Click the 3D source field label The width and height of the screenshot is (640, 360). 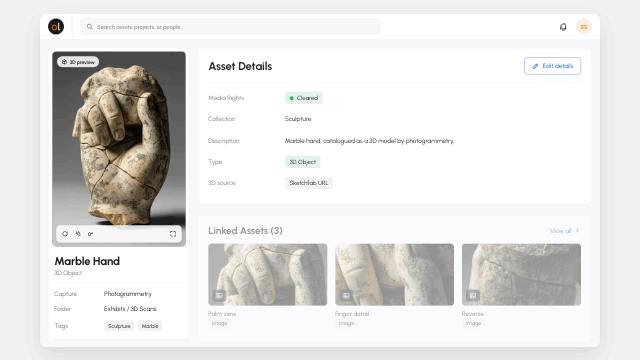coord(222,183)
